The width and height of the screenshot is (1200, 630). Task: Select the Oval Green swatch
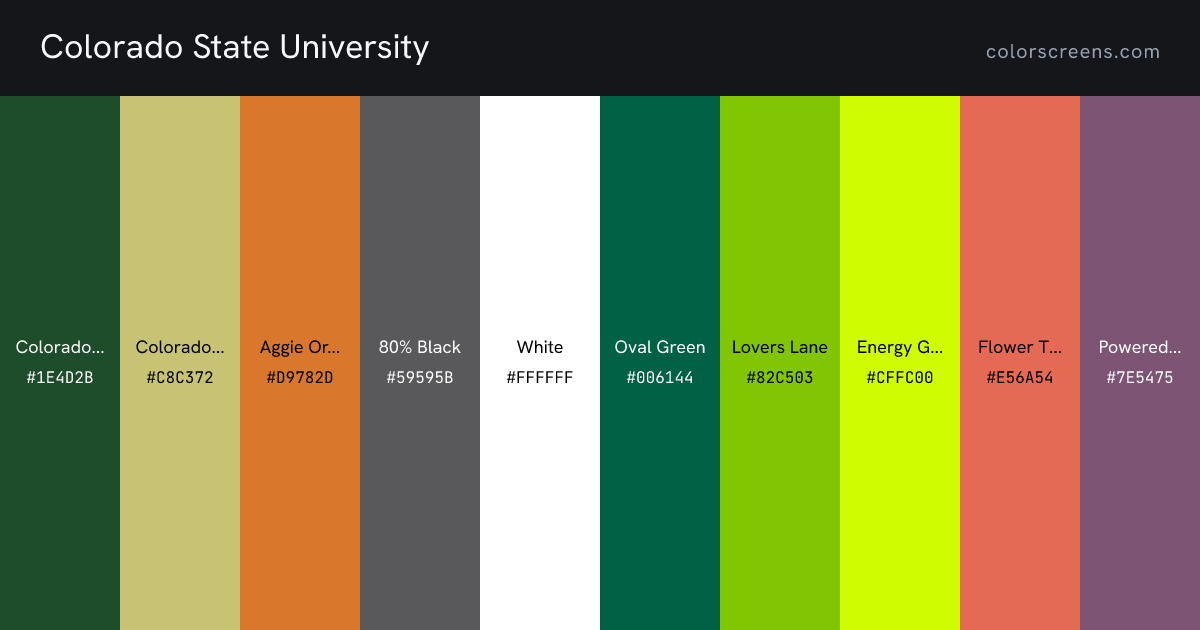[660, 363]
